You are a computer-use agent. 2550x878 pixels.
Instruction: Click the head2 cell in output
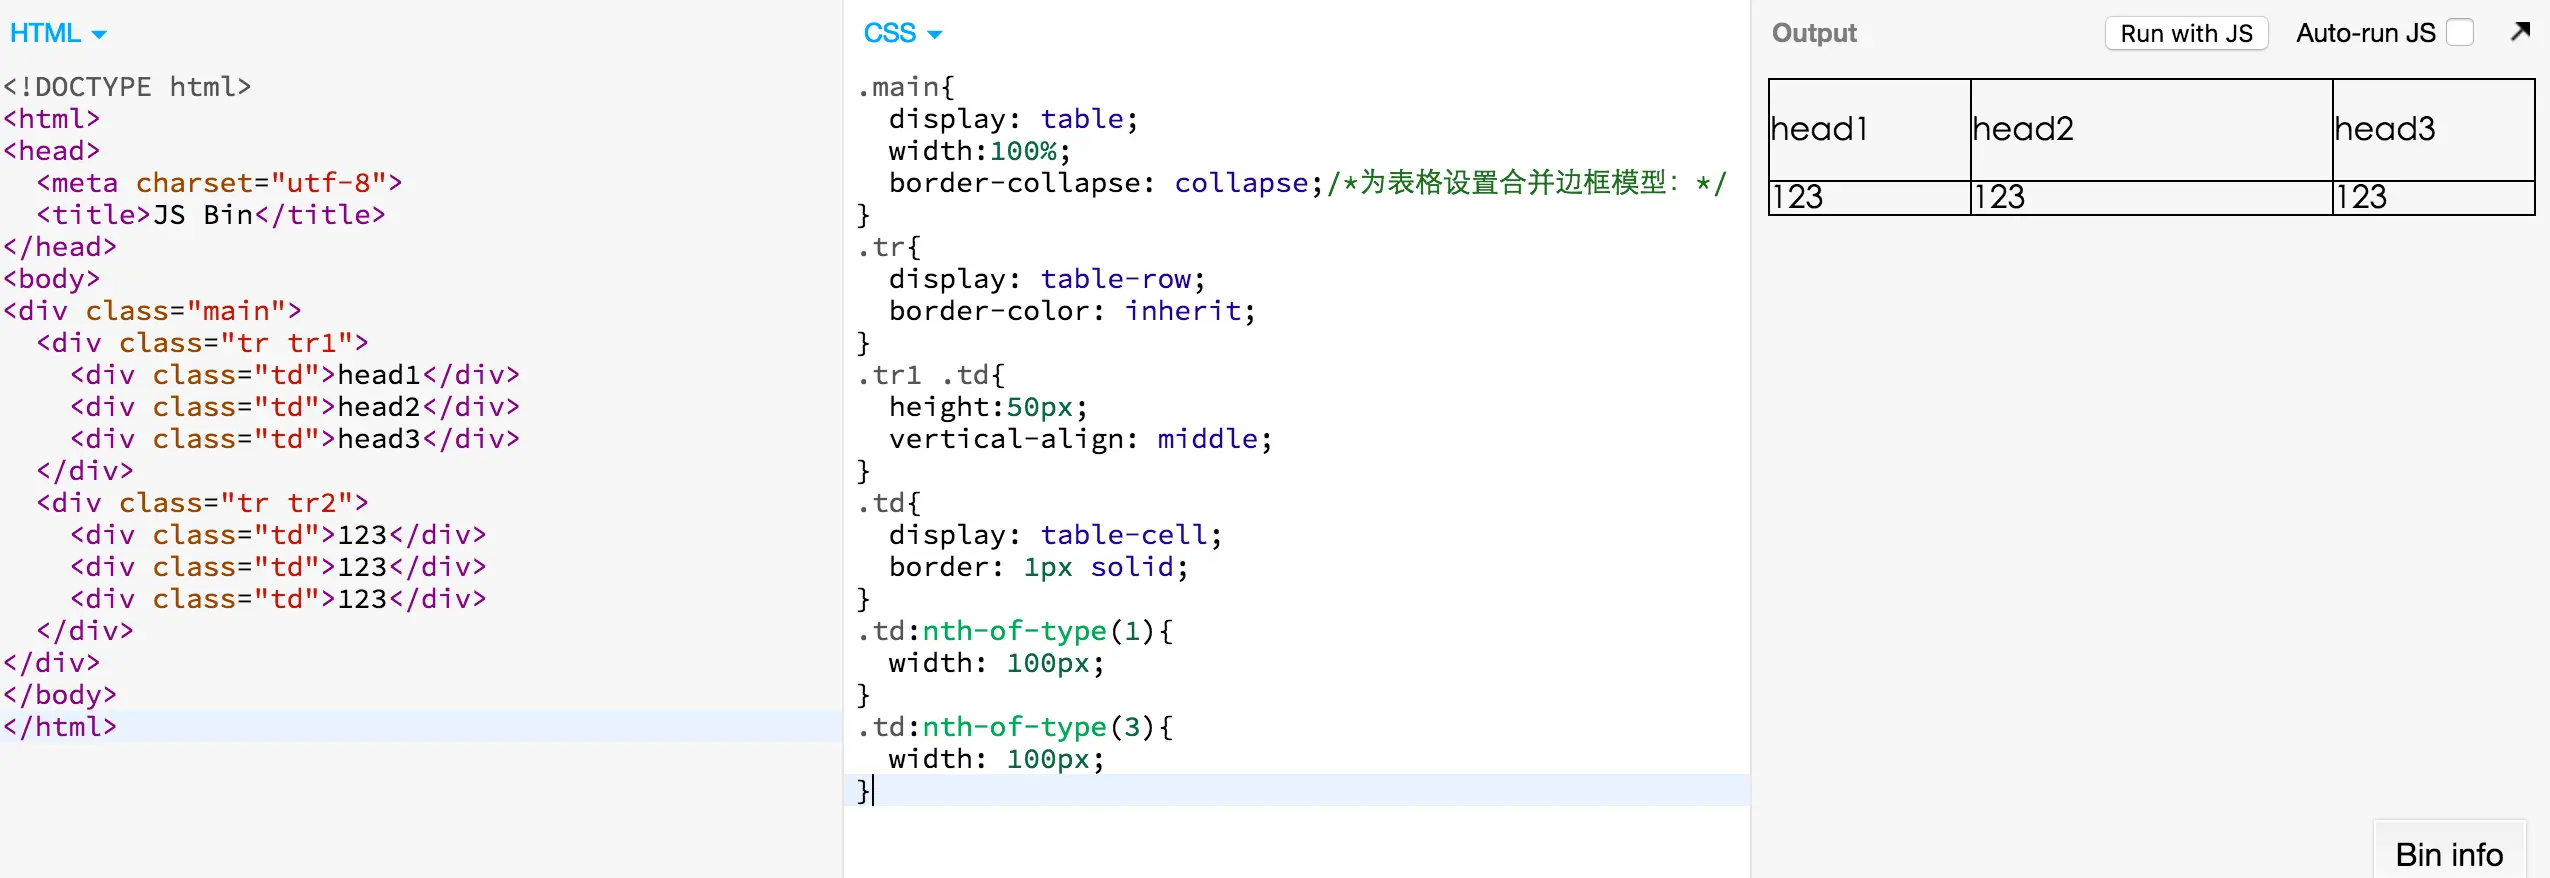[2151, 129]
